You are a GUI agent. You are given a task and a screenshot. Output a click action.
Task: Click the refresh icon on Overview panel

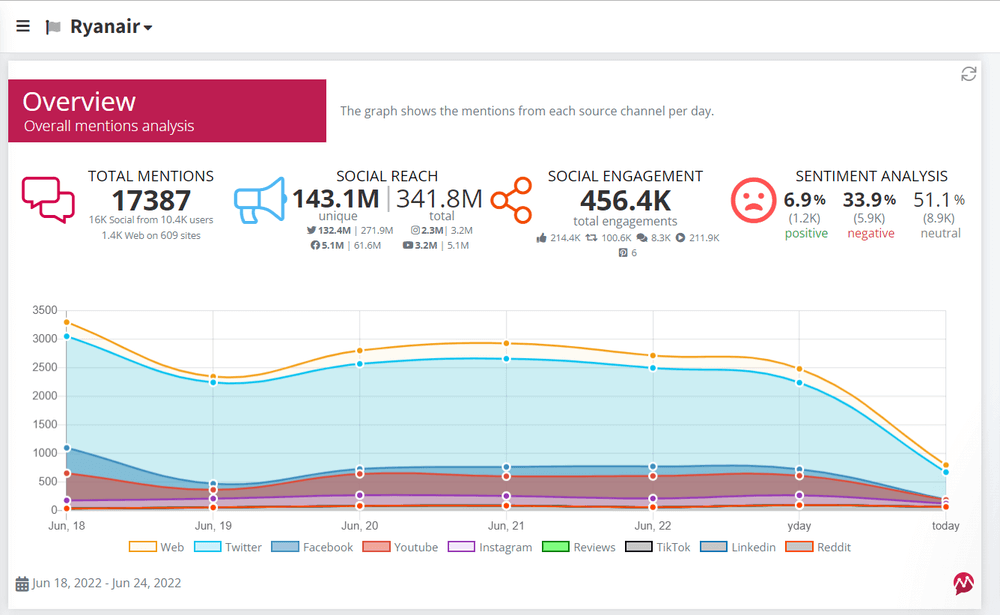point(968,74)
